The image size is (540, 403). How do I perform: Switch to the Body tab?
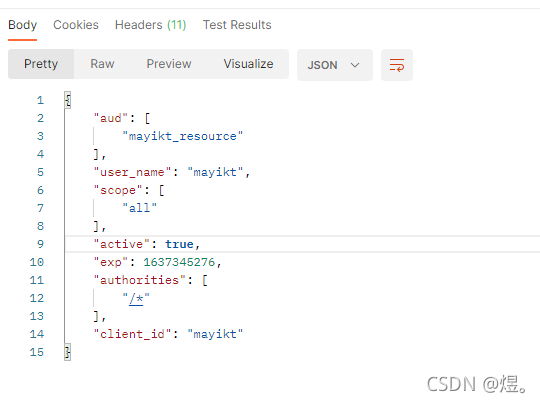pyautogui.click(x=22, y=25)
